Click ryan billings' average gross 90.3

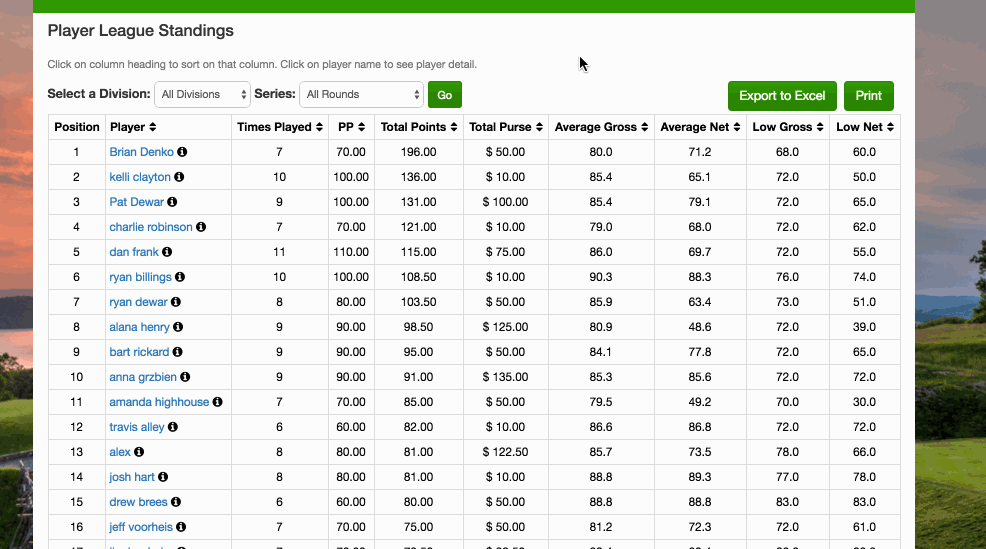pos(601,277)
